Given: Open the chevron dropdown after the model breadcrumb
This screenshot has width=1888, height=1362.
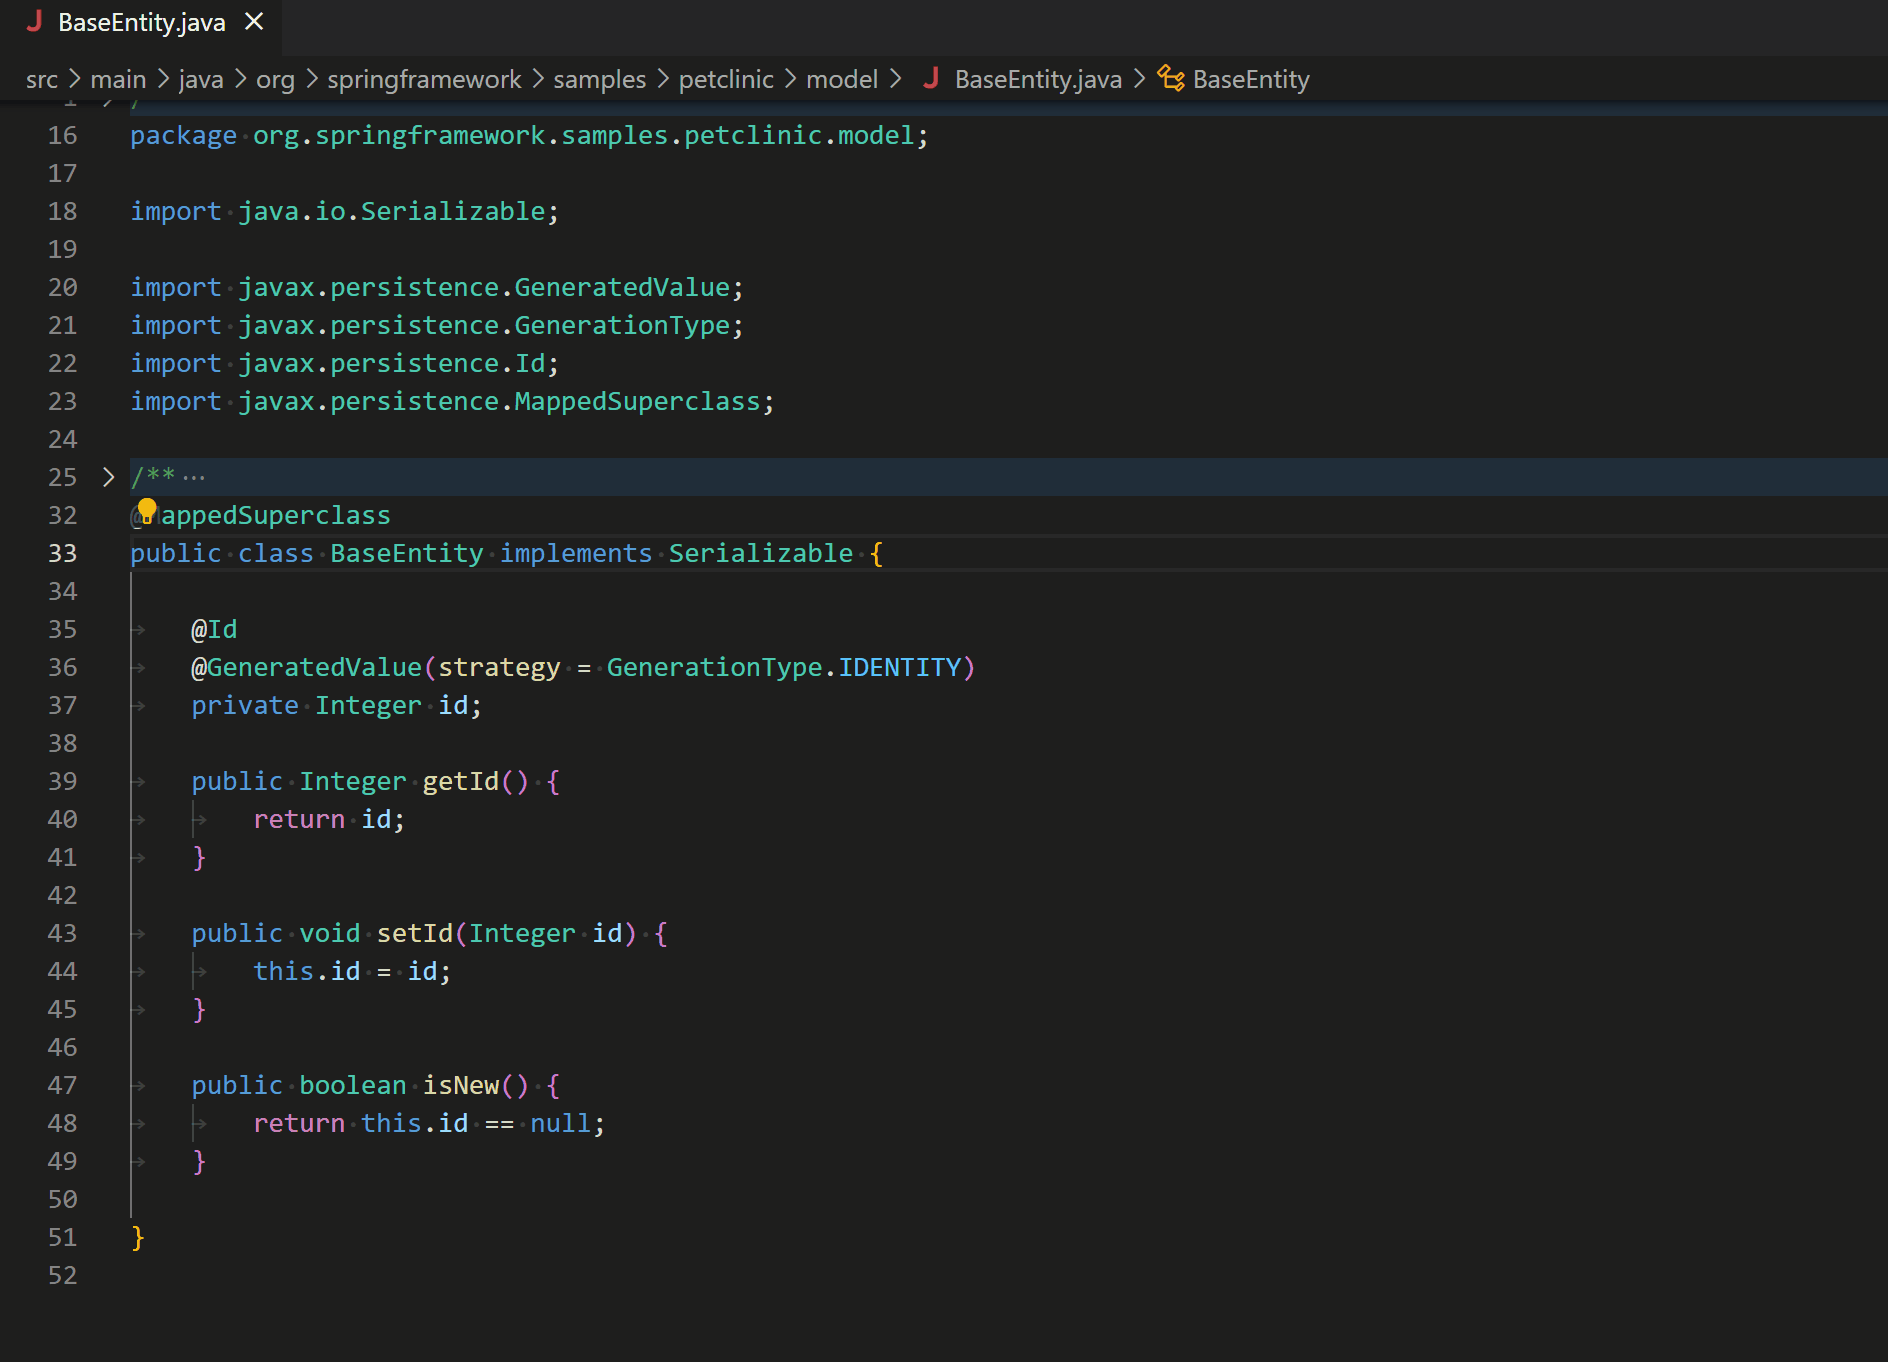Looking at the screenshot, I should (x=896, y=79).
